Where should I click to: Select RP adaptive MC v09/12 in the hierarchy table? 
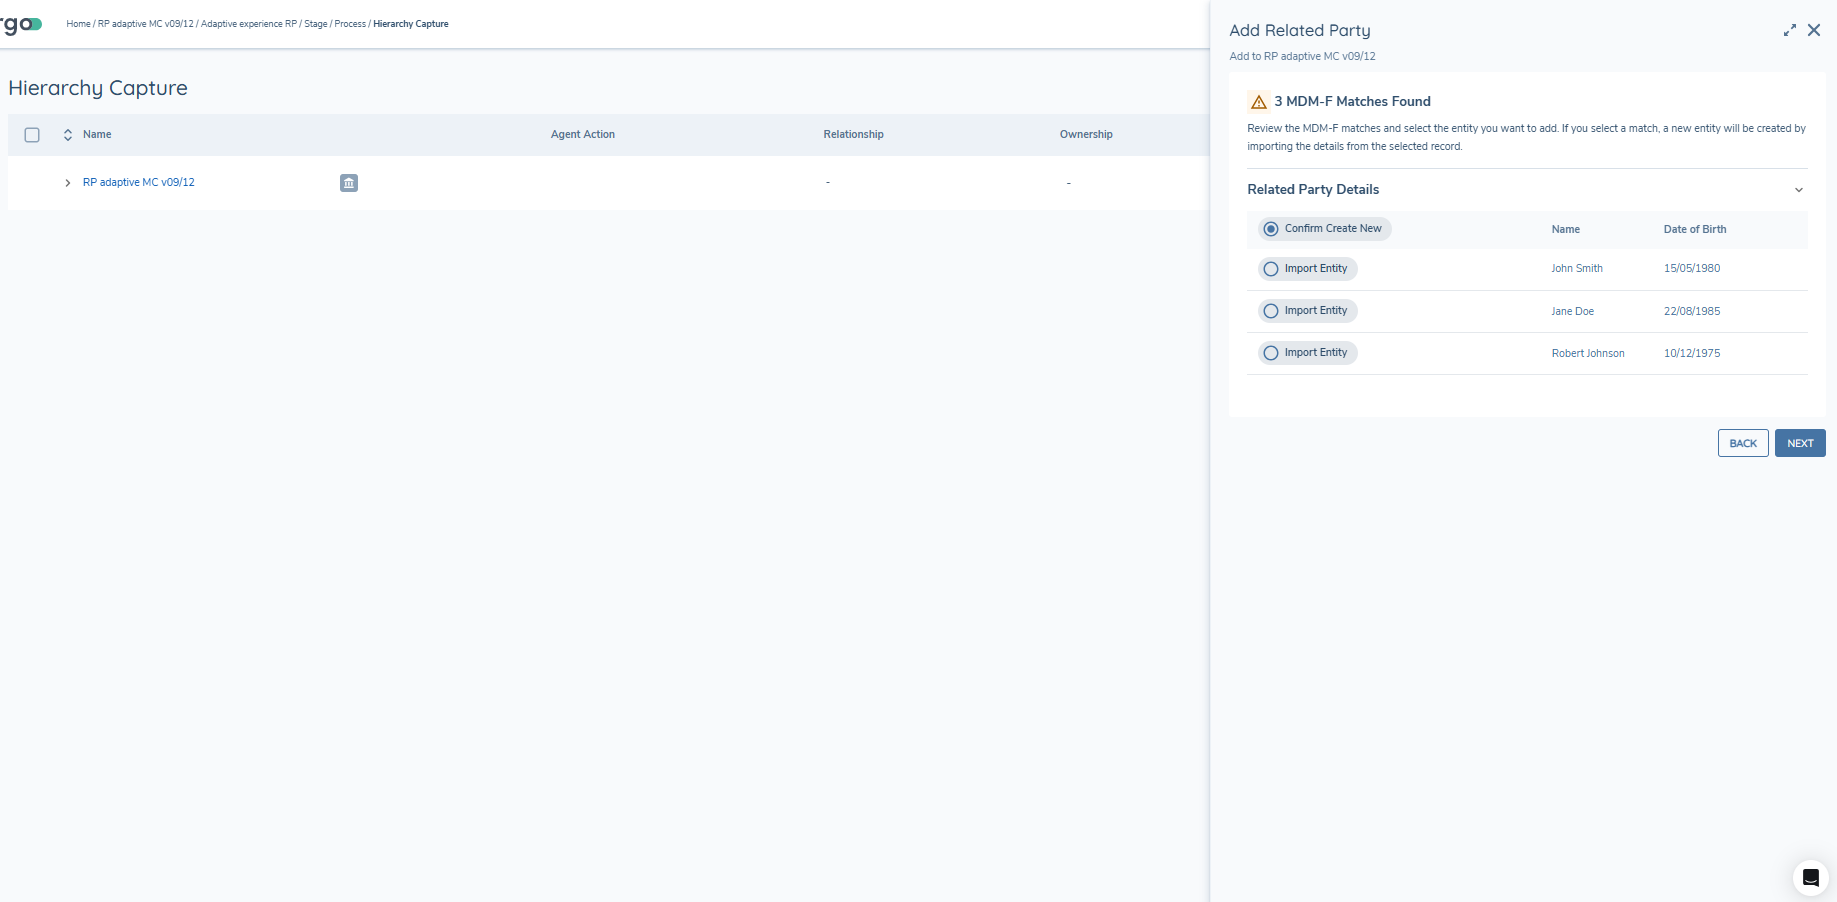point(138,182)
